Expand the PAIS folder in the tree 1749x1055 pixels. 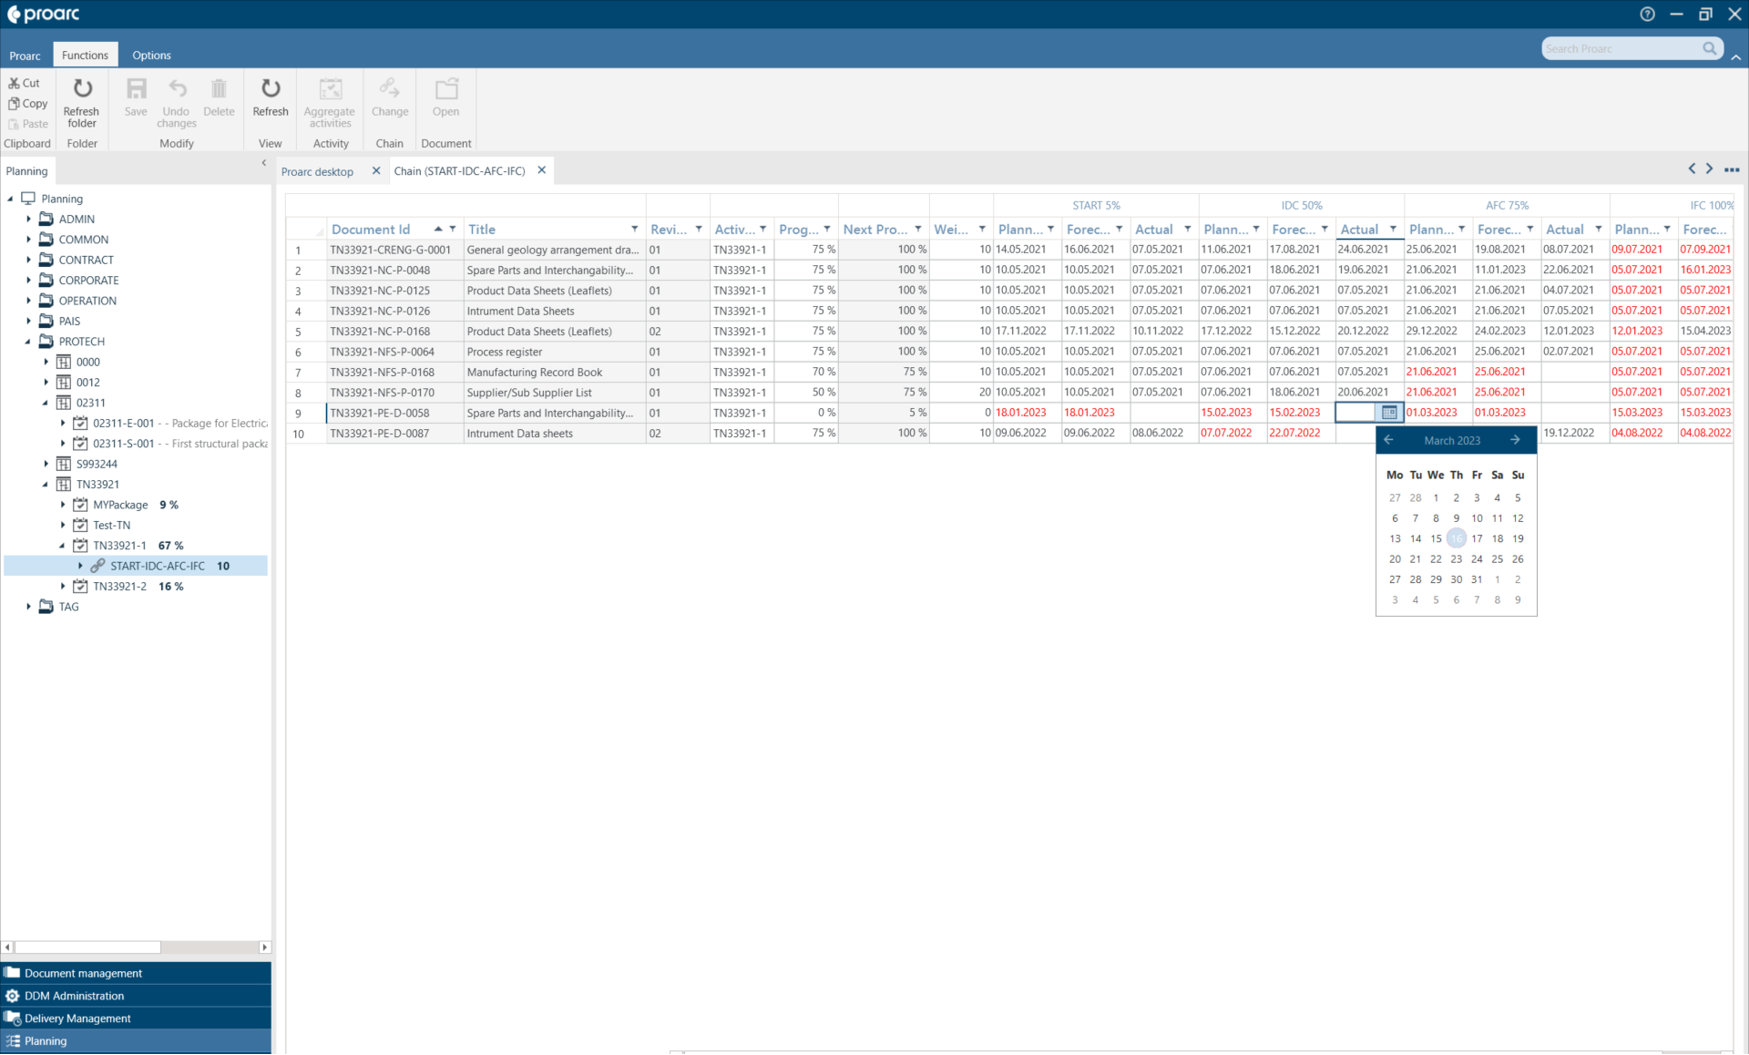coord(29,321)
